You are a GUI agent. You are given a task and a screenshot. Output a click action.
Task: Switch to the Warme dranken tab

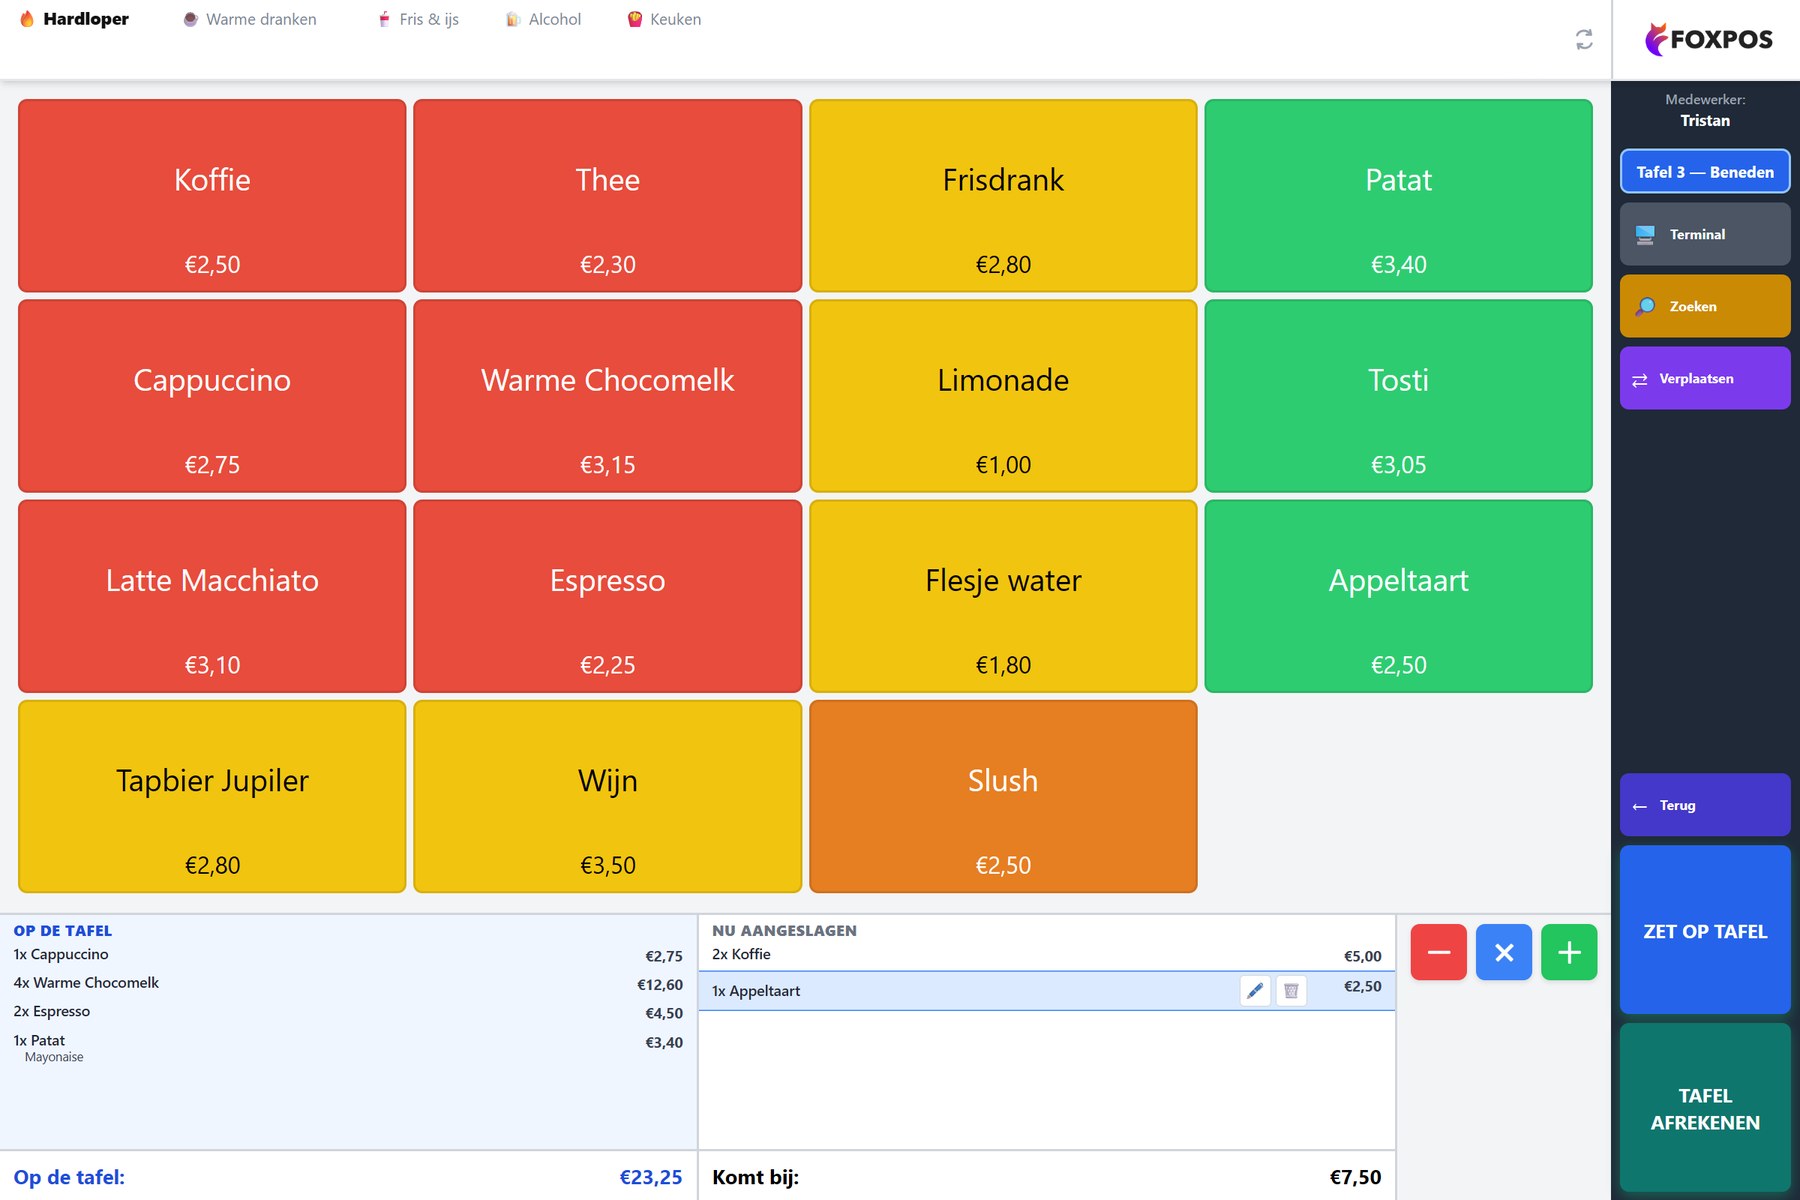[250, 19]
